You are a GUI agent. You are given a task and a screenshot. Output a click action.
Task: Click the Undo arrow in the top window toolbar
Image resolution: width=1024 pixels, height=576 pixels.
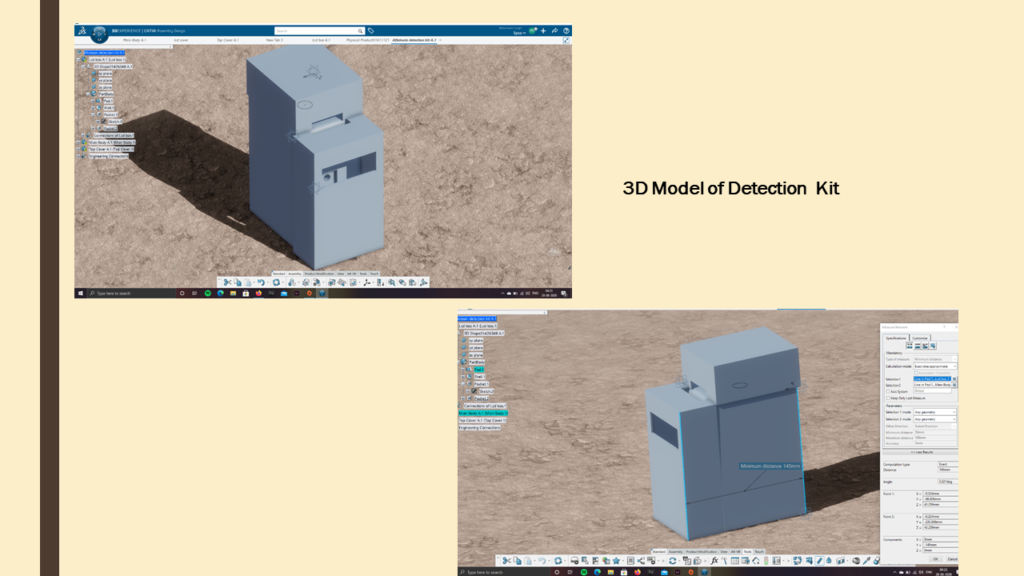point(261,283)
